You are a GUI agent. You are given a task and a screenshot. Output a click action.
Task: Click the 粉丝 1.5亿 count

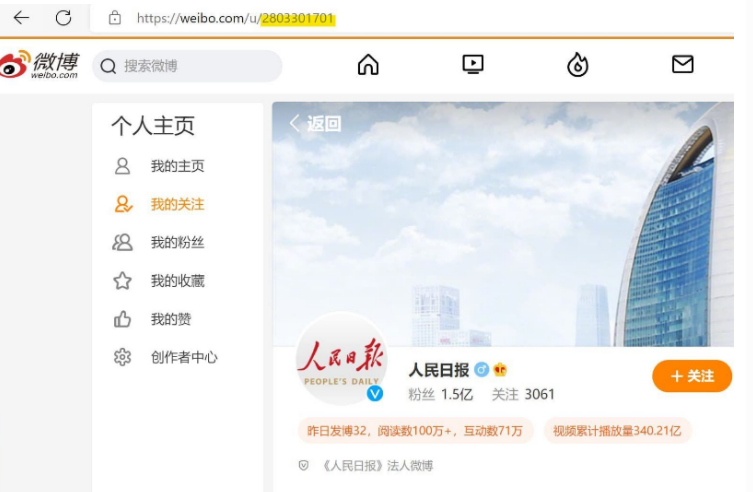pos(440,395)
